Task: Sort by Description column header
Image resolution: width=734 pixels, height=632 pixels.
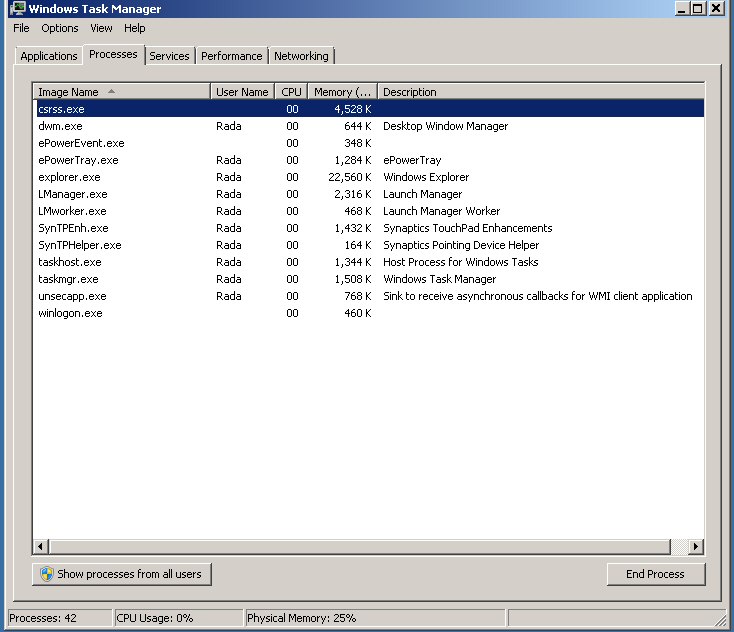Action: pos(541,92)
